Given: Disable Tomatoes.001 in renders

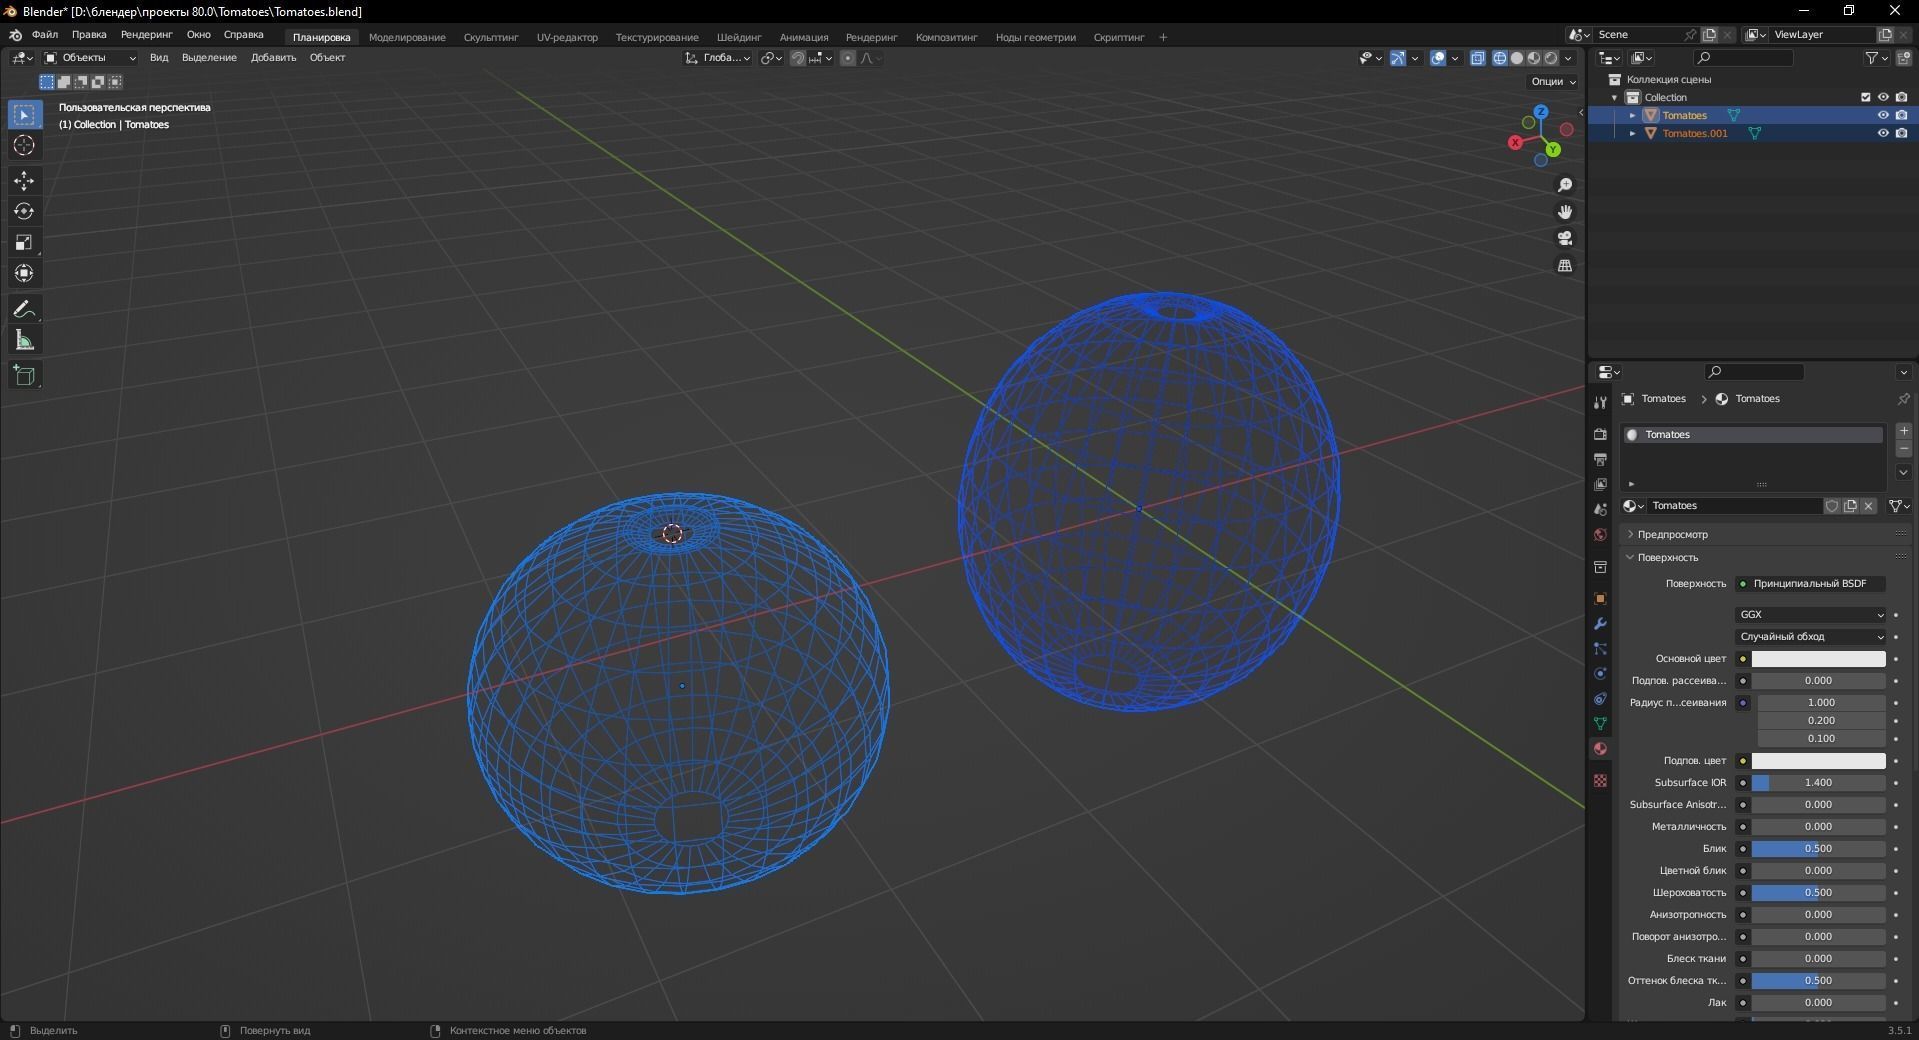Looking at the screenshot, I should point(1901,133).
